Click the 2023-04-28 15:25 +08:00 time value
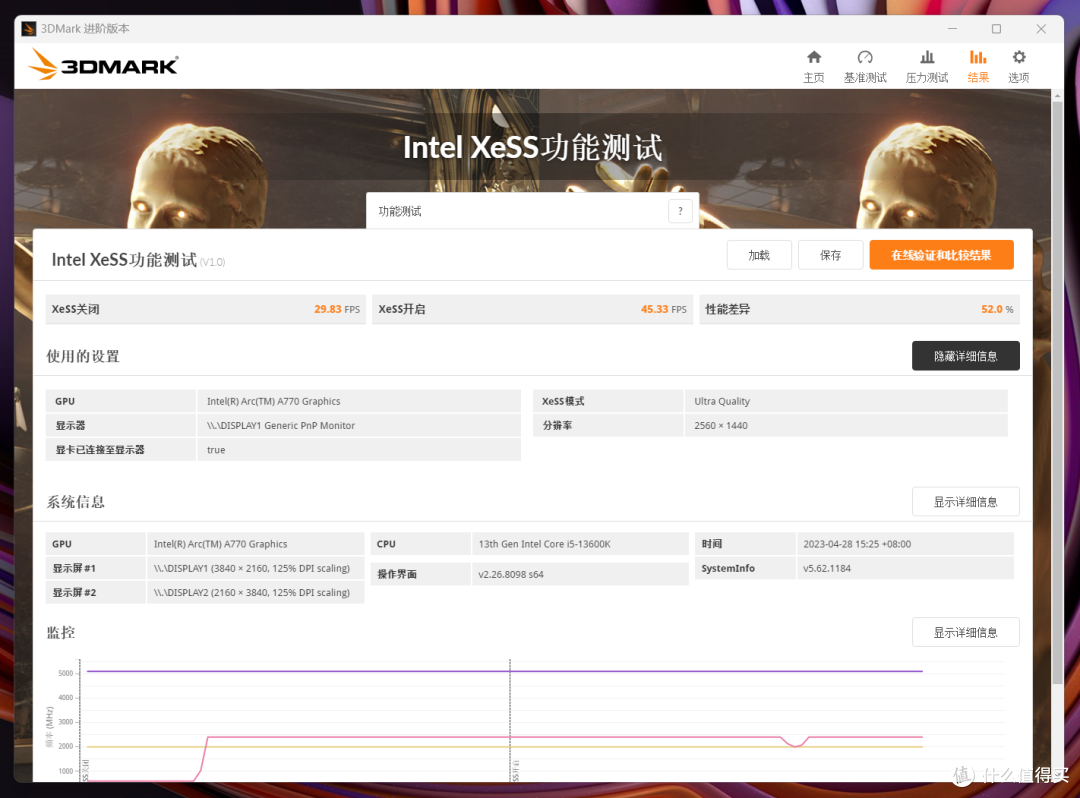This screenshot has height=798, width=1080. click(857, 544)
